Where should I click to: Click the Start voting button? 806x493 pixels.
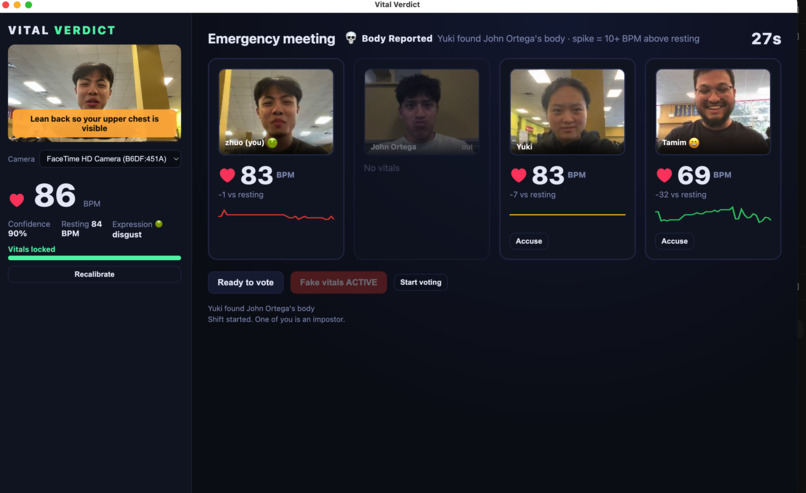pyautogui.click(x=420, y=282)
